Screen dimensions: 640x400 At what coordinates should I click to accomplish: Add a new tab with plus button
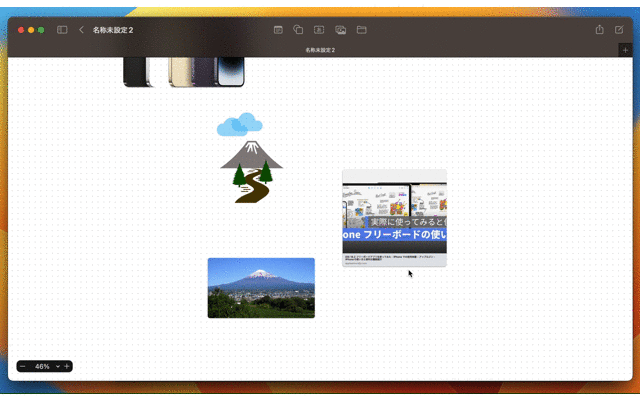(x=625, y=50)
